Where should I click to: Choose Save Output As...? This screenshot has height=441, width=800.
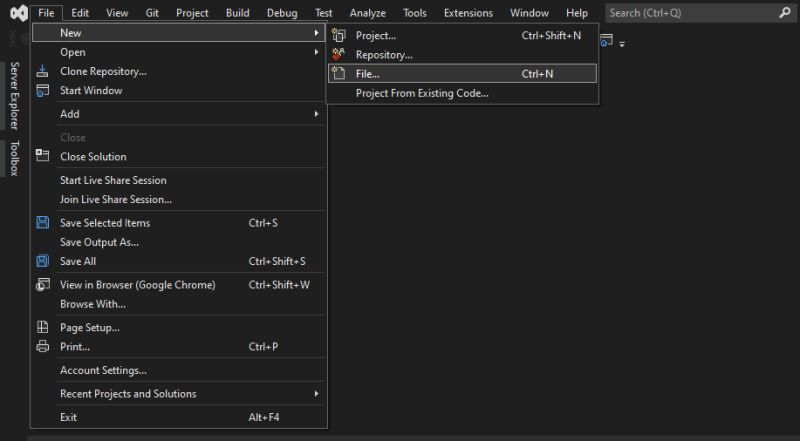[179, 242]
